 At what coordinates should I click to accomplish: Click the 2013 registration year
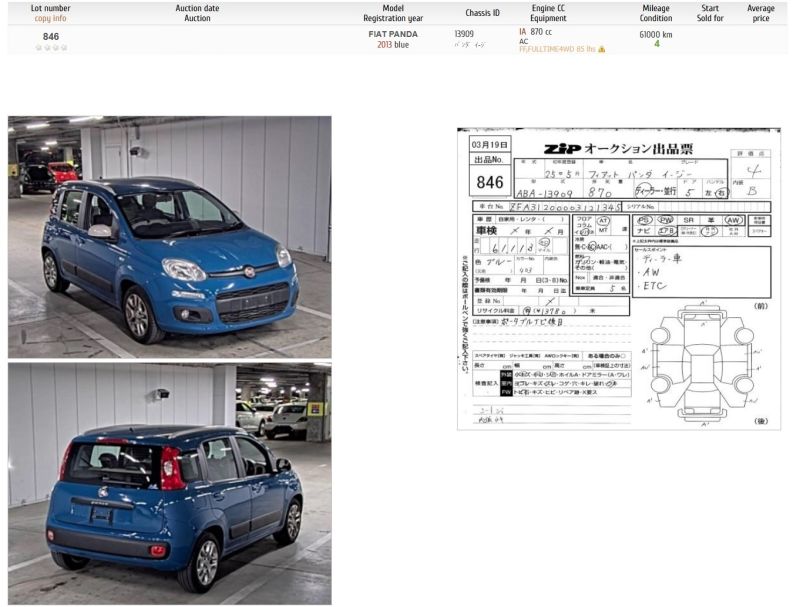[x=384, y=45]
